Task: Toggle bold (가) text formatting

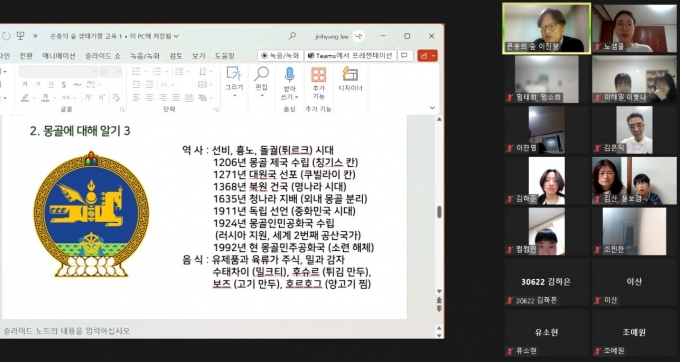Action: (25, 85)
